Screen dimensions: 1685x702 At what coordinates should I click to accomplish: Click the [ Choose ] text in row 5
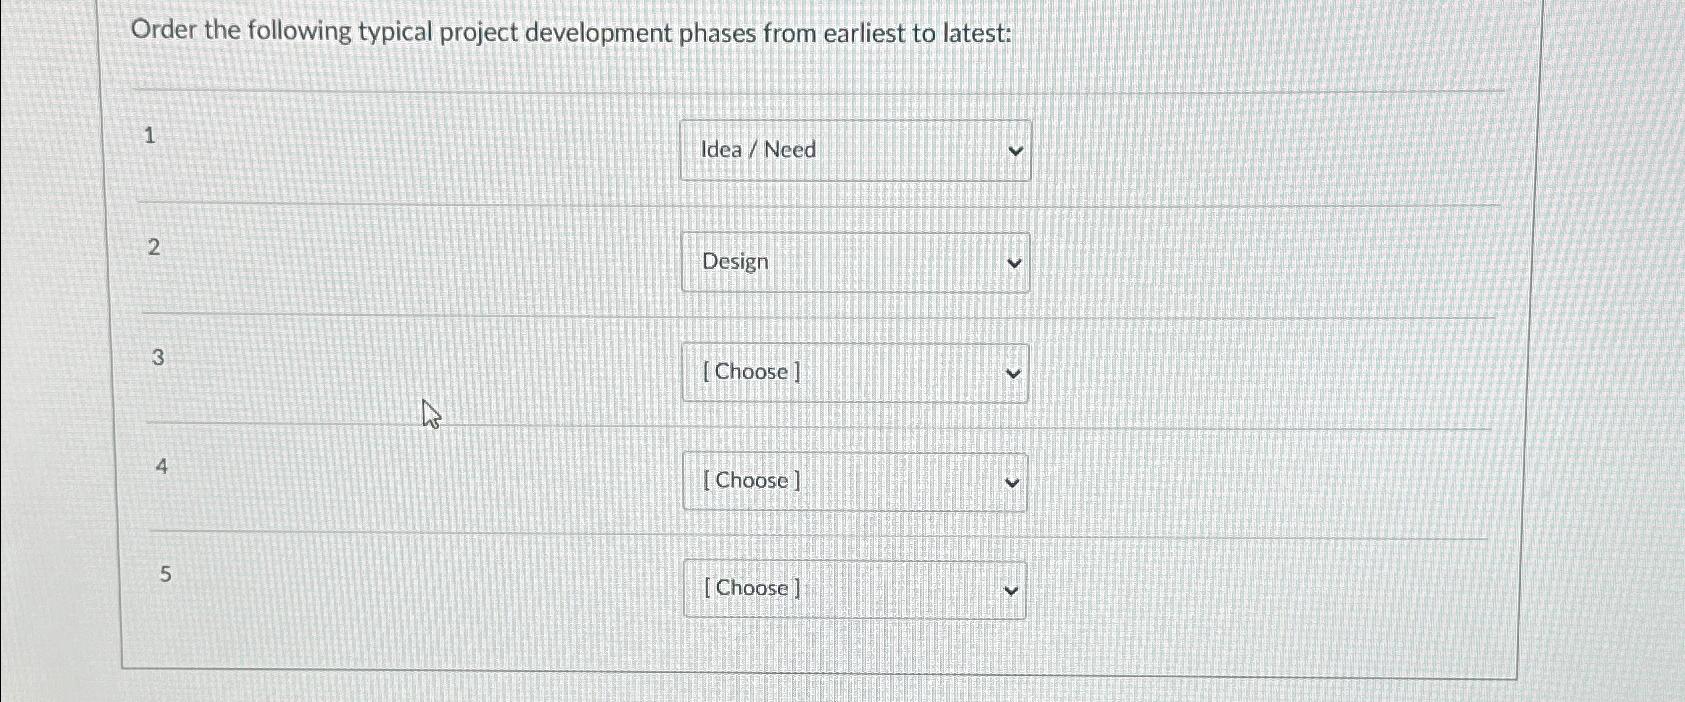751,588
